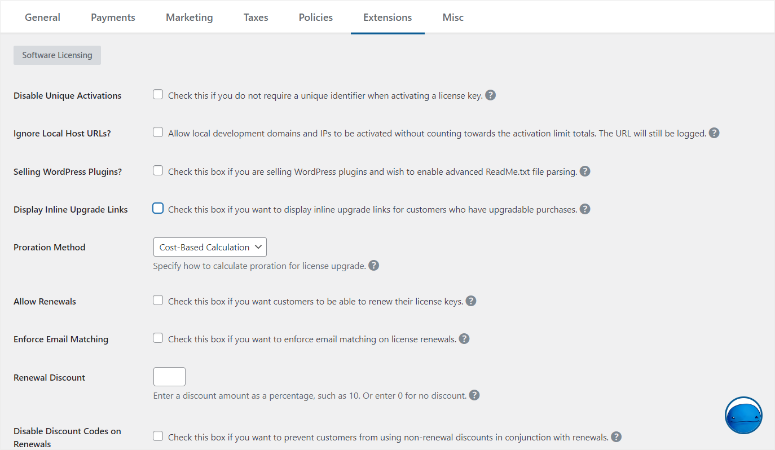Enable Disable Unique Activations checkbox
This screenshot has width=775, height=450.
(x=158, y=95)
